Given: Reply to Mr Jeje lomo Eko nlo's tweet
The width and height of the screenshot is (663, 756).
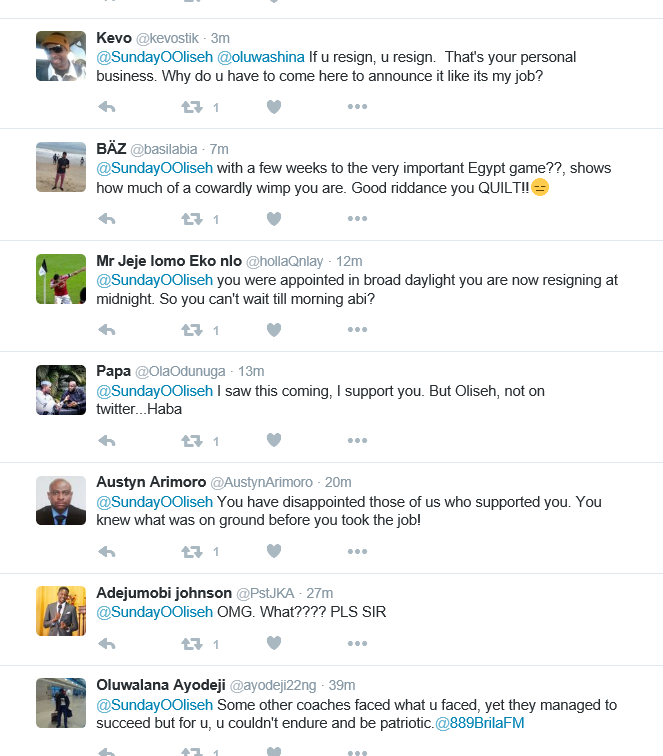Looking at the screenshot, I should [x=107, y=330].
